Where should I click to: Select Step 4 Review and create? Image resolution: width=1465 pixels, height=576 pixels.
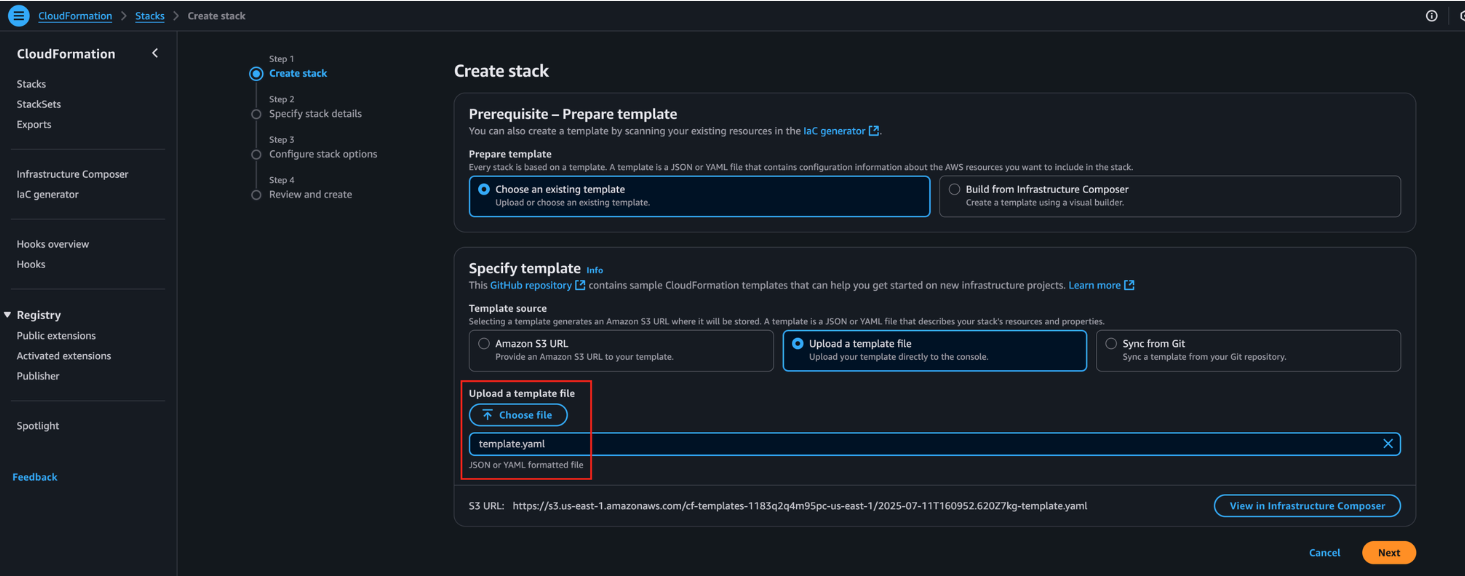click(310, 194)
